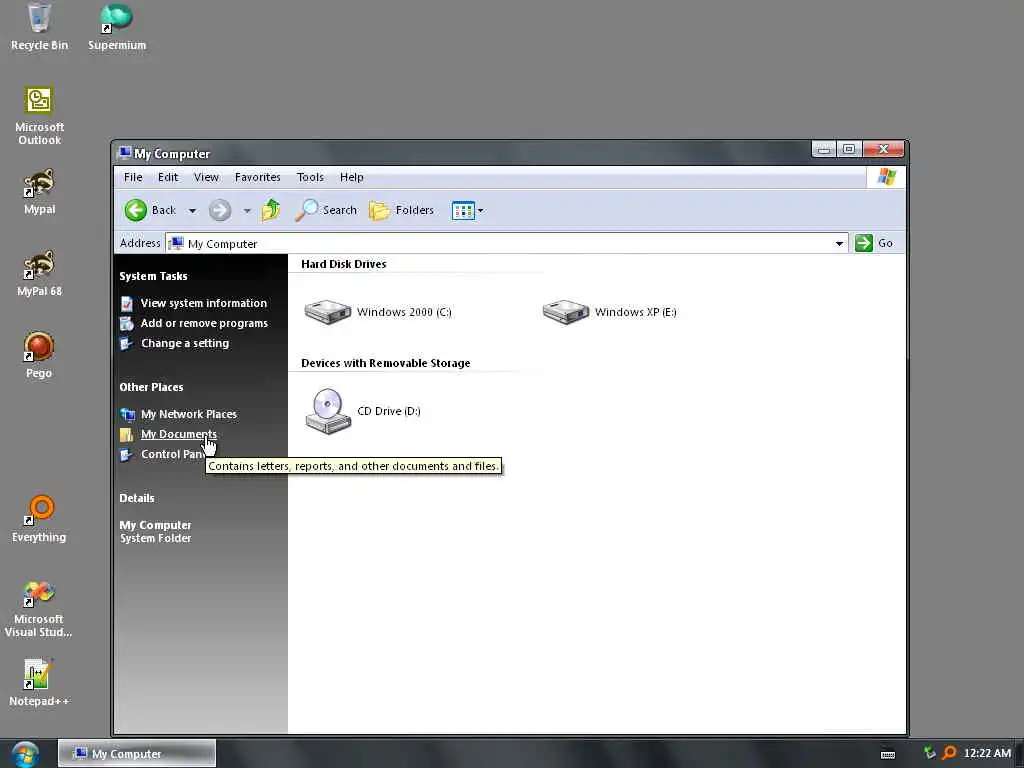1024x768 pixels.
Task: Click the Add or remove programs link
Action: click(204, 323)
